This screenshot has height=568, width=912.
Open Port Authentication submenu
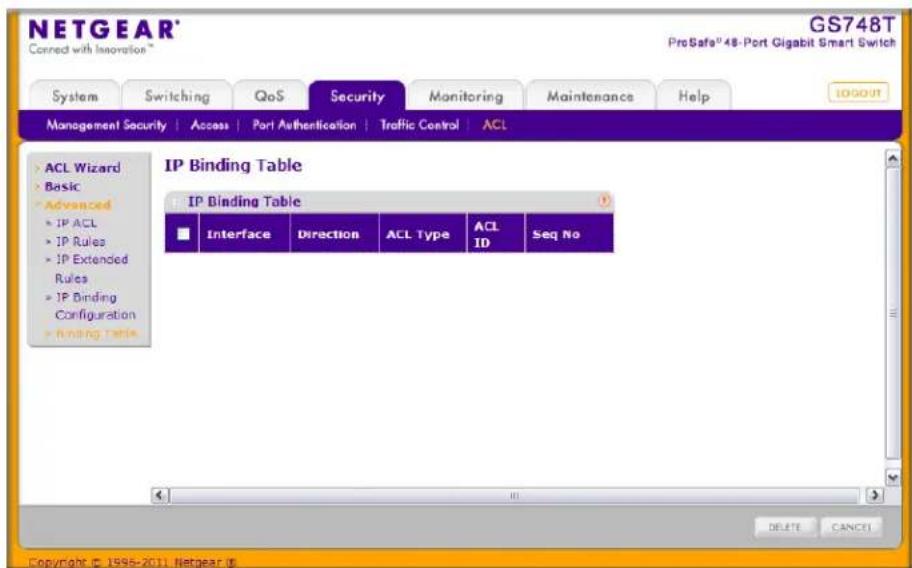point(304,125)
